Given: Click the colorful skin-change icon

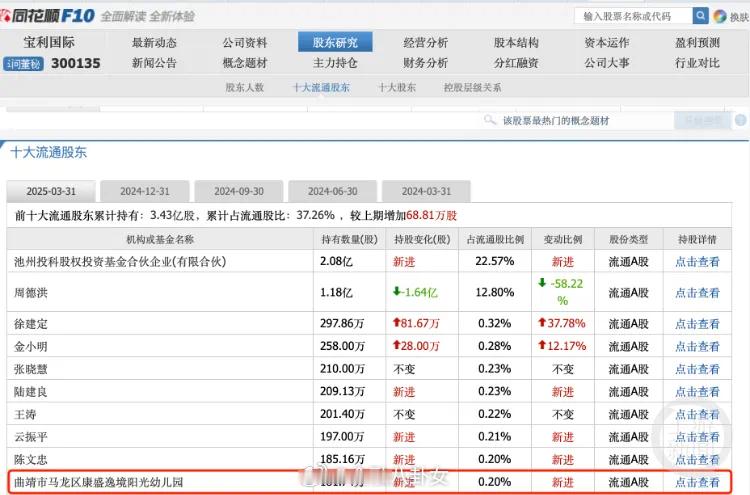Looking at the screenshot, I should pyautogui.click(x=719, y=16).
